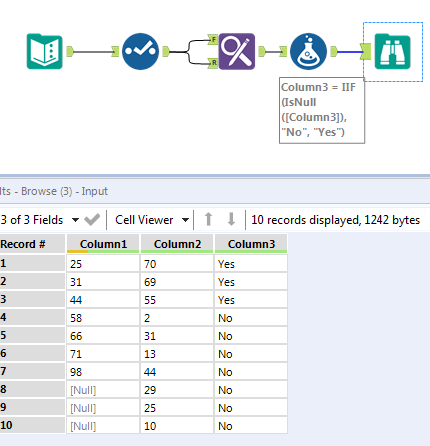Click the Null cell in record 9
This screenshot has height=446, width=430.
click(103, 408)
